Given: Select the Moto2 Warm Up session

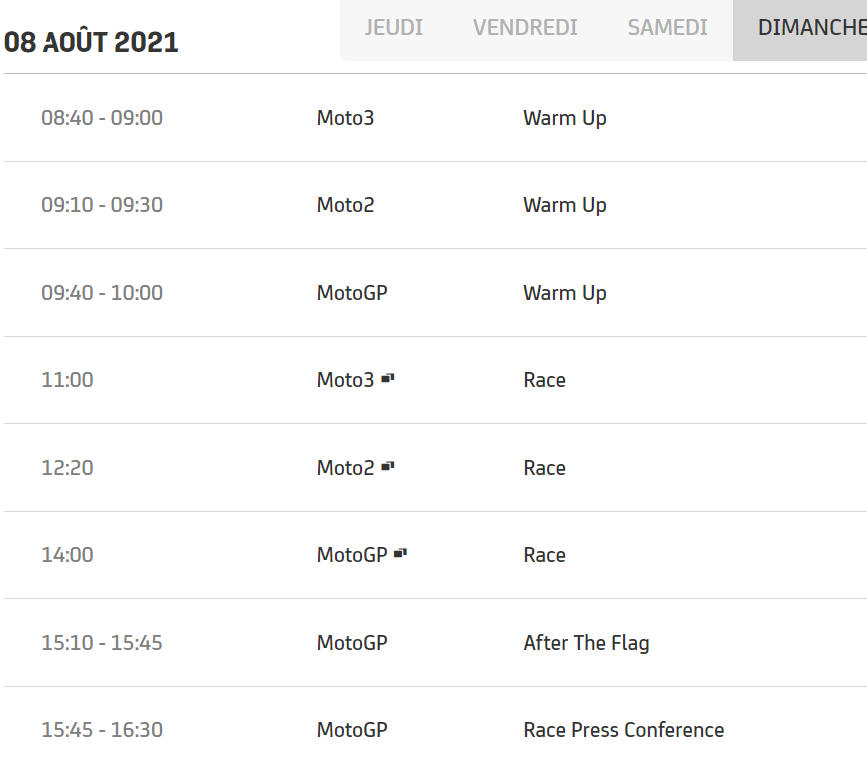Looking at the screenshot, I should tap(564, 205).
